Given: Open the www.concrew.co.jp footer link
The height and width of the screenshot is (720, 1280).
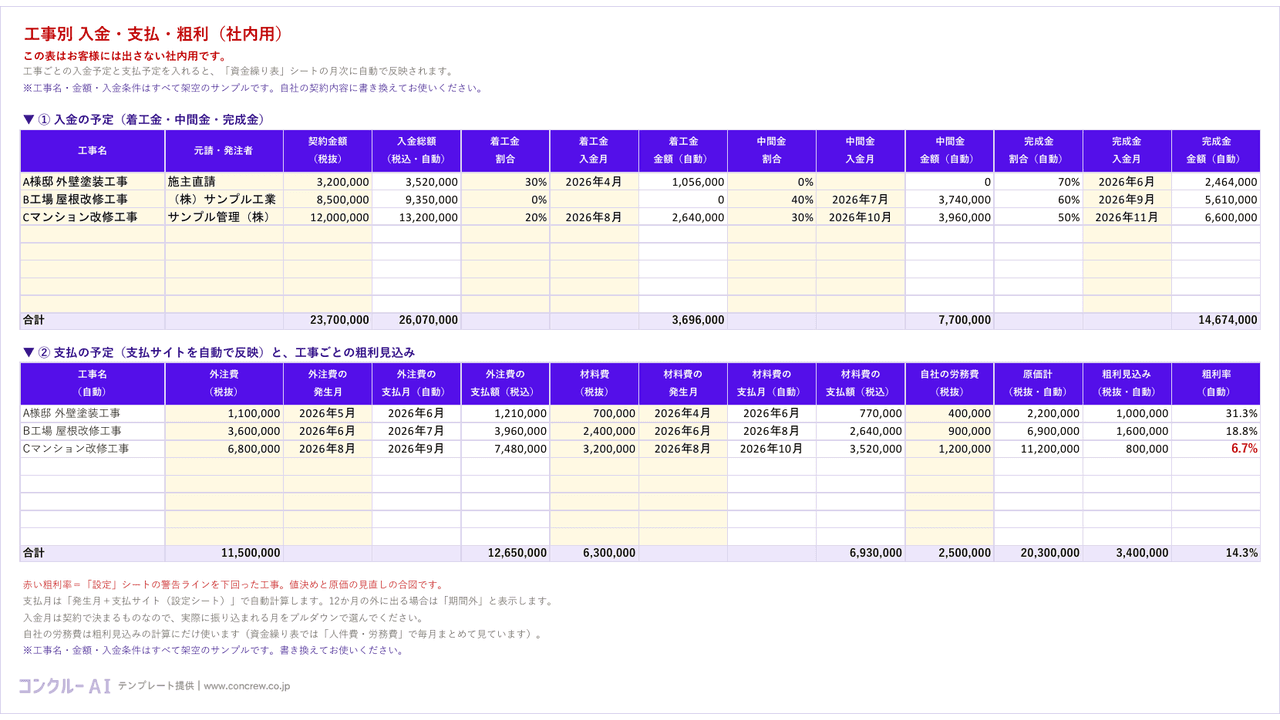Looking at the screenshot, I should point(247,686).
